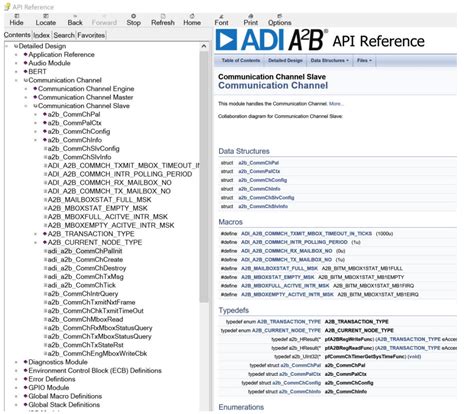
Task: Open a2b_CommChSlvConfig struct link
Action: point(266,198)
